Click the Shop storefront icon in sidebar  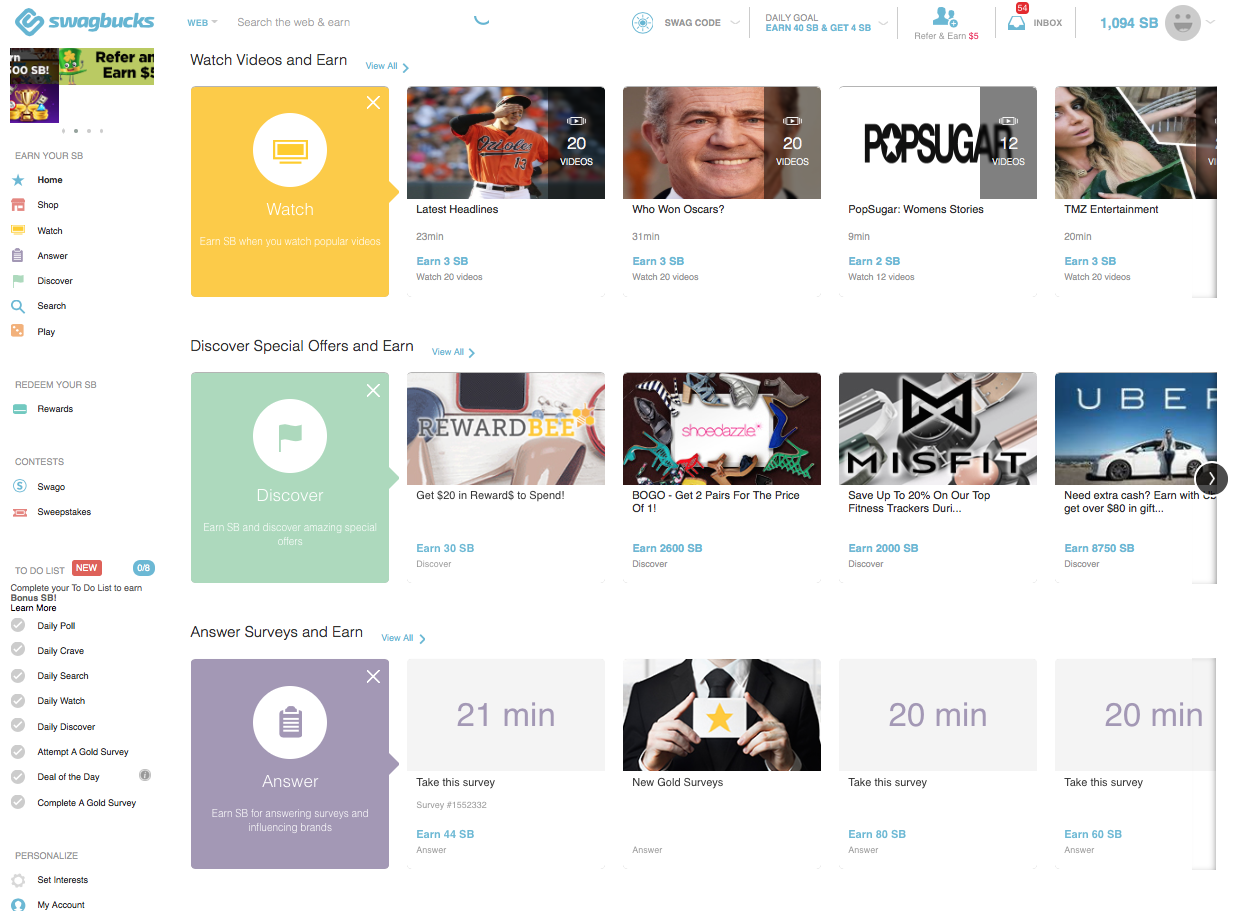point(18,205)
